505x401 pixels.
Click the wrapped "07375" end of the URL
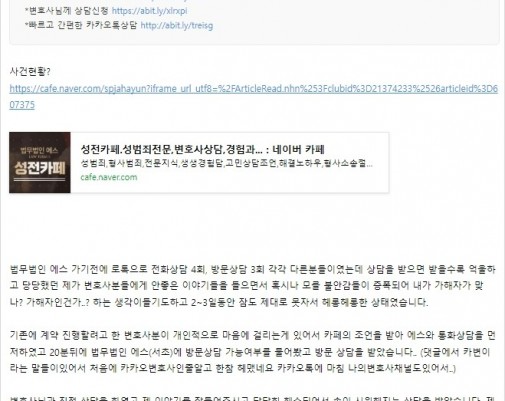(22, 105)
